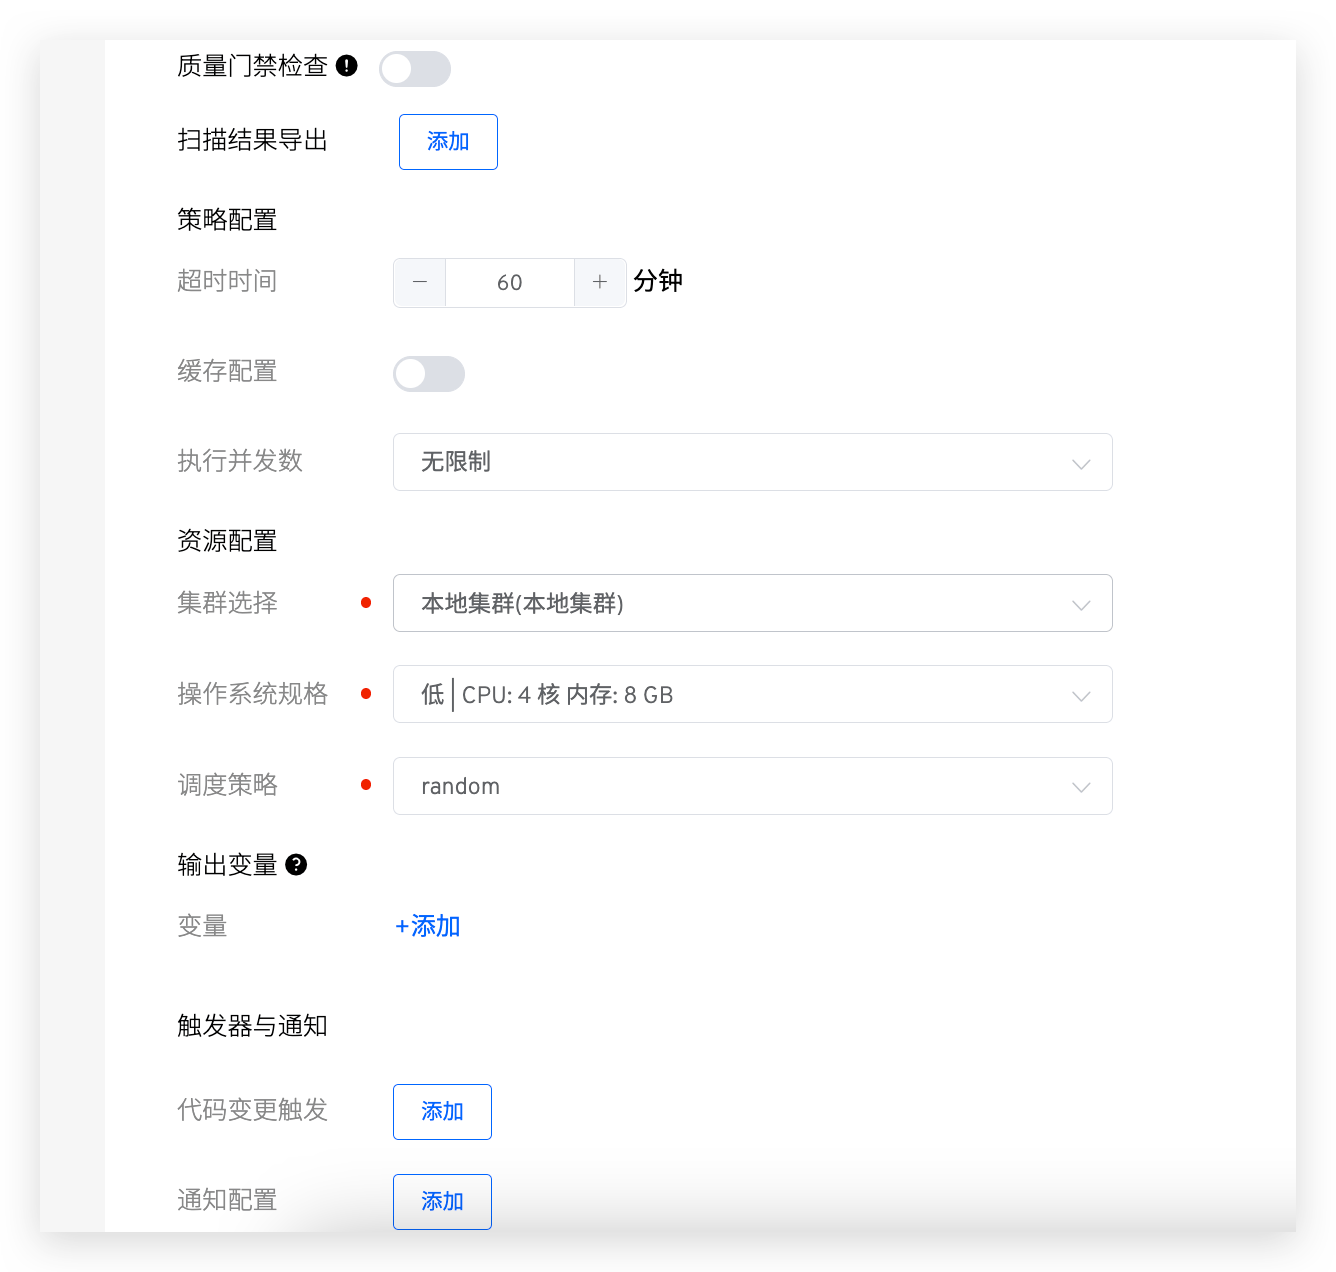The width and height of the screenshot is (1336, 1272).
Task: Click the minus icon to decrease 超时时间
Action: pos(419,283)
